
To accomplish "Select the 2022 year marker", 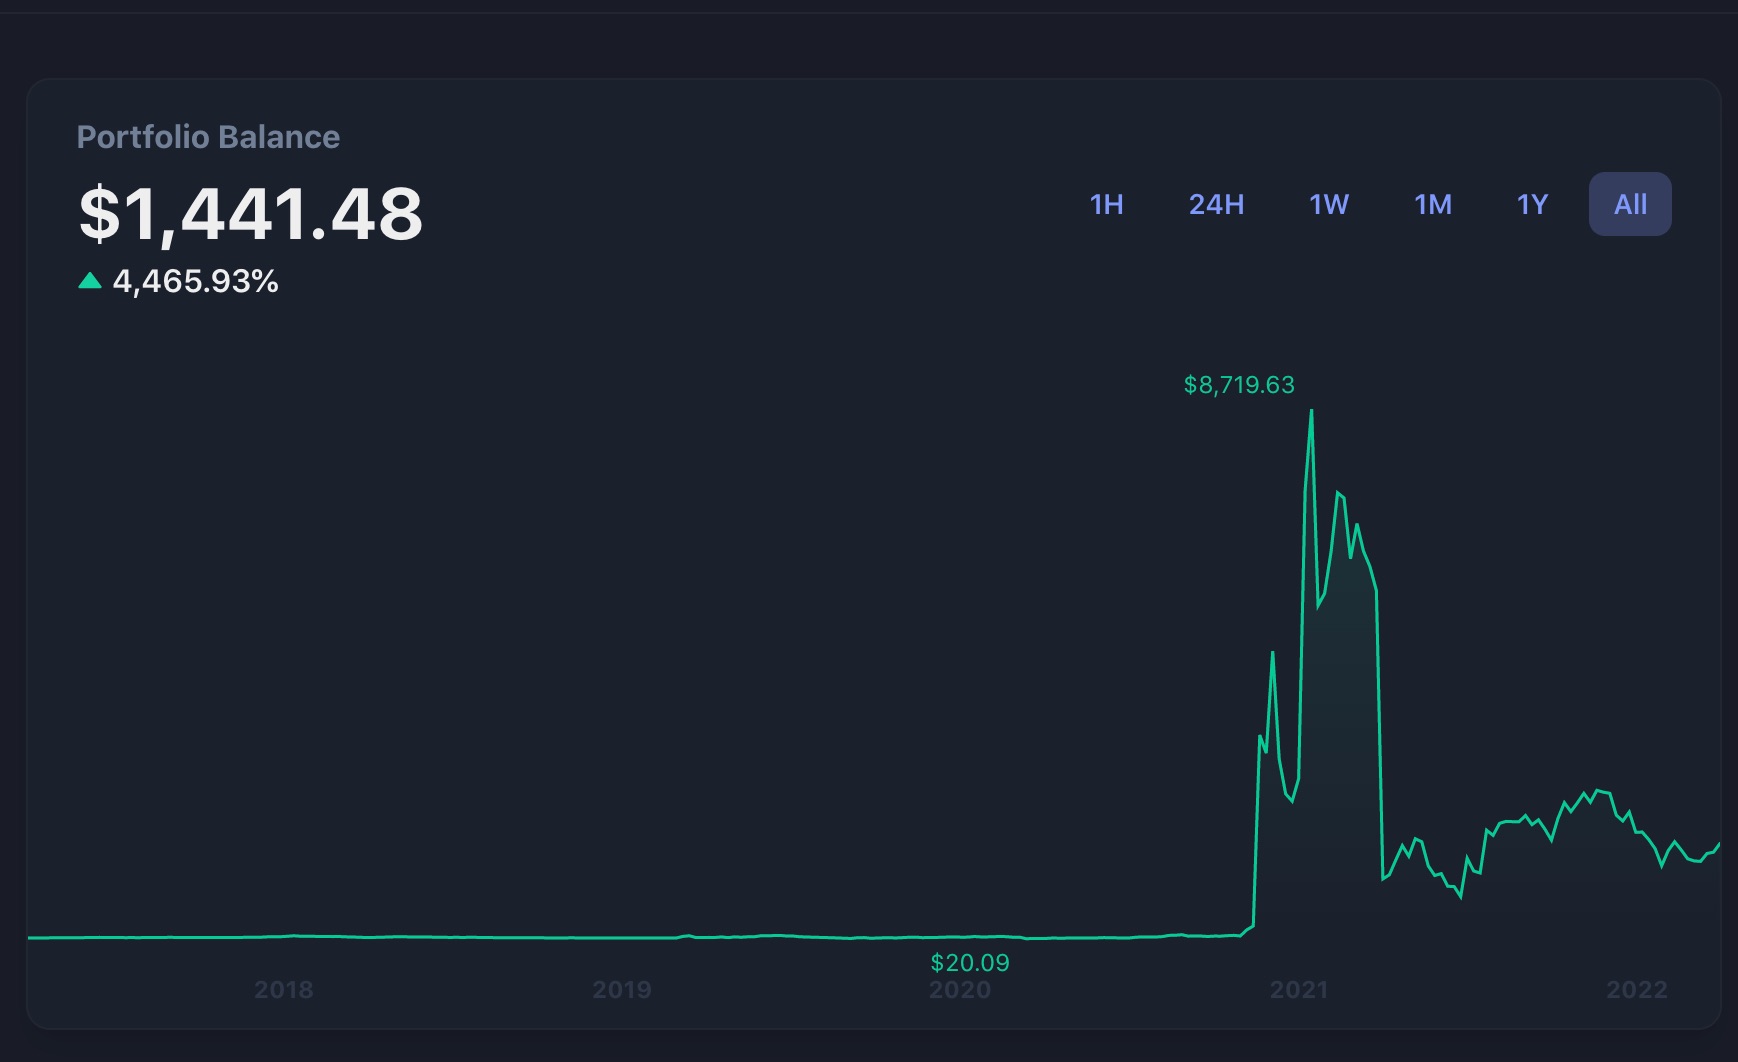I will (1637, 990).
